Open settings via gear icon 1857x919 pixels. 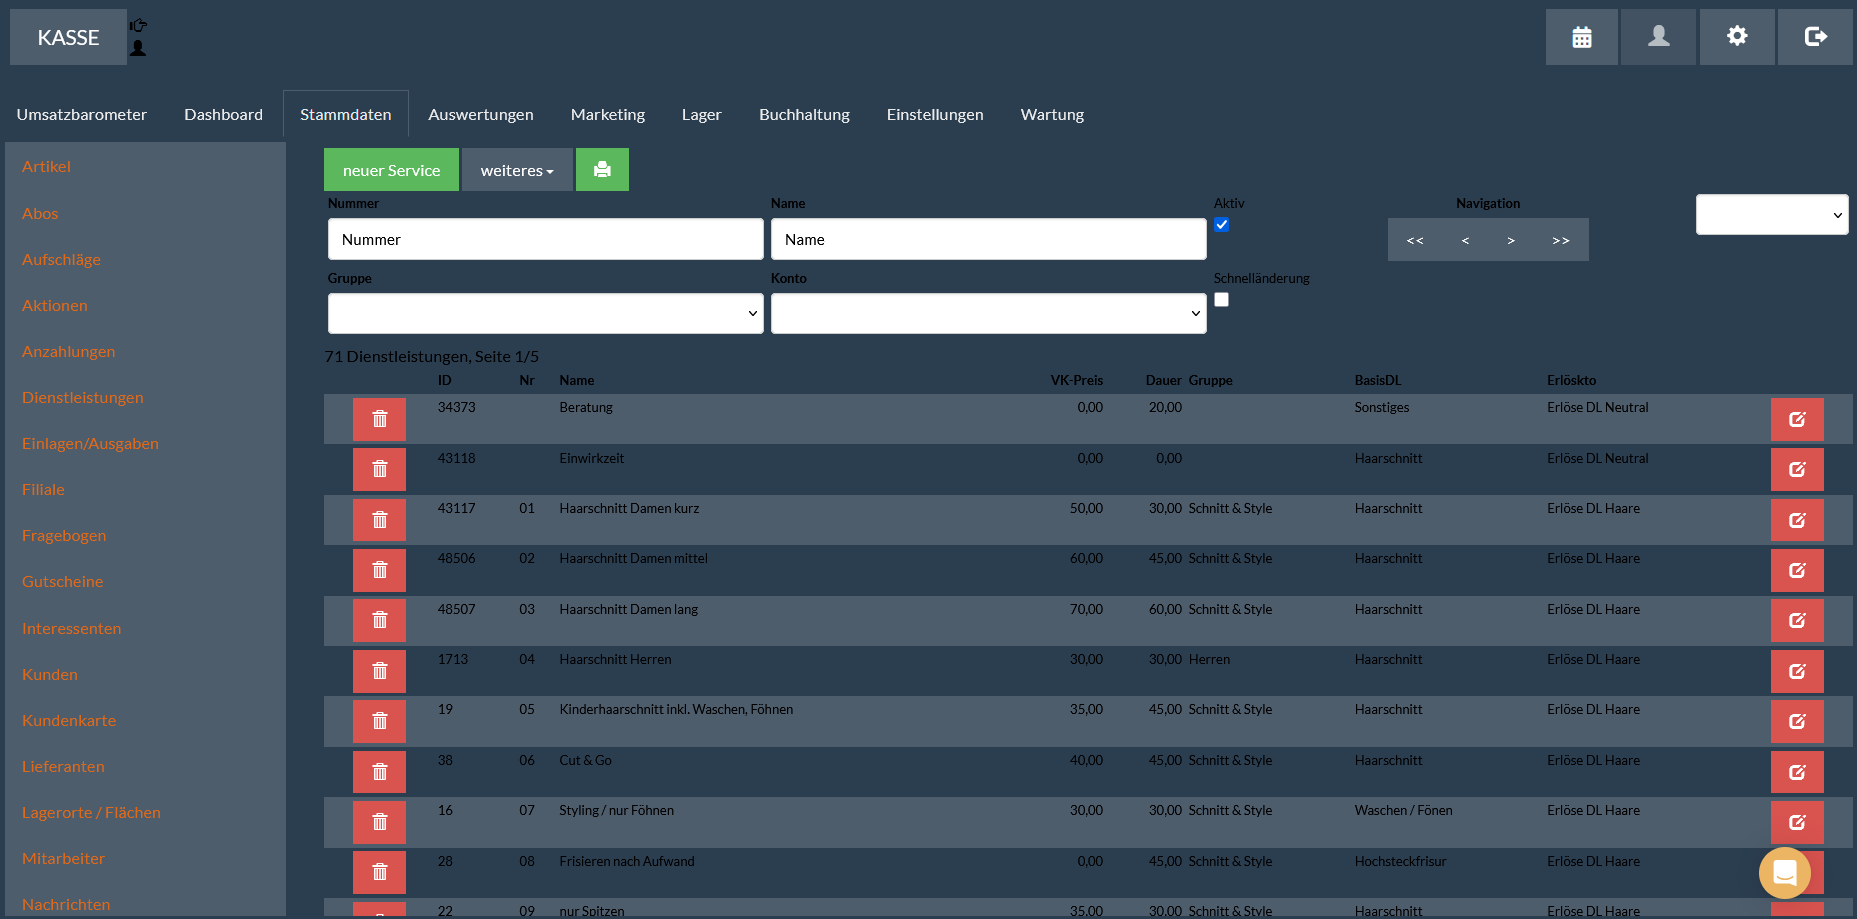click(x=1737, y=37)
